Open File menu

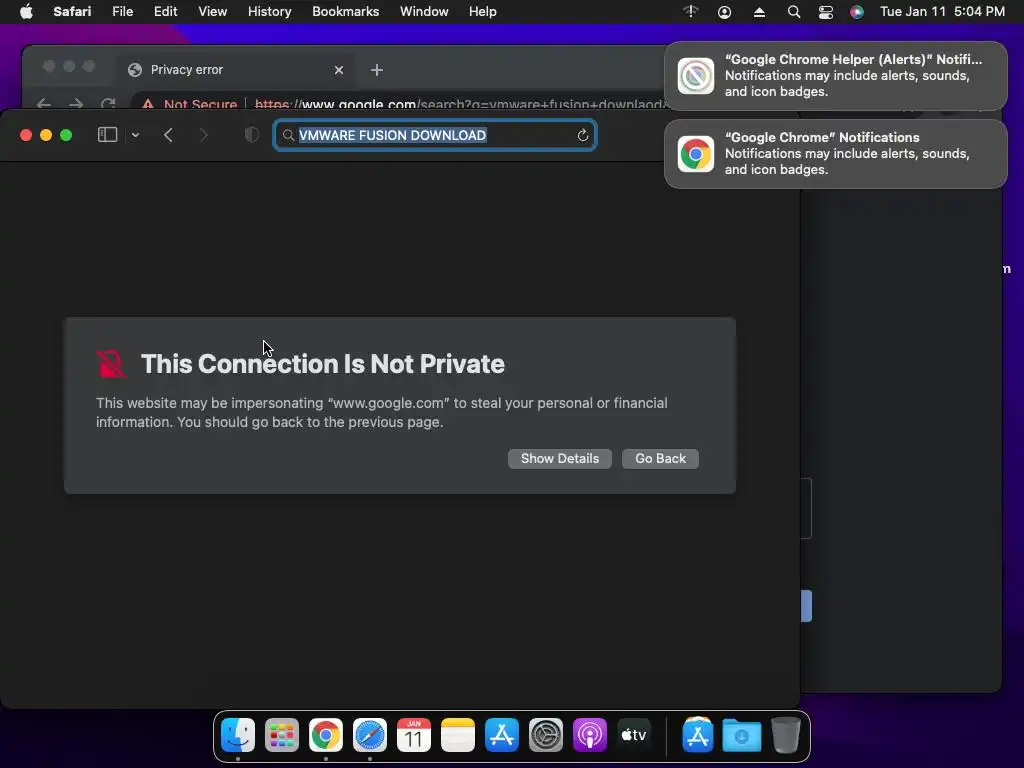(122, 12)
